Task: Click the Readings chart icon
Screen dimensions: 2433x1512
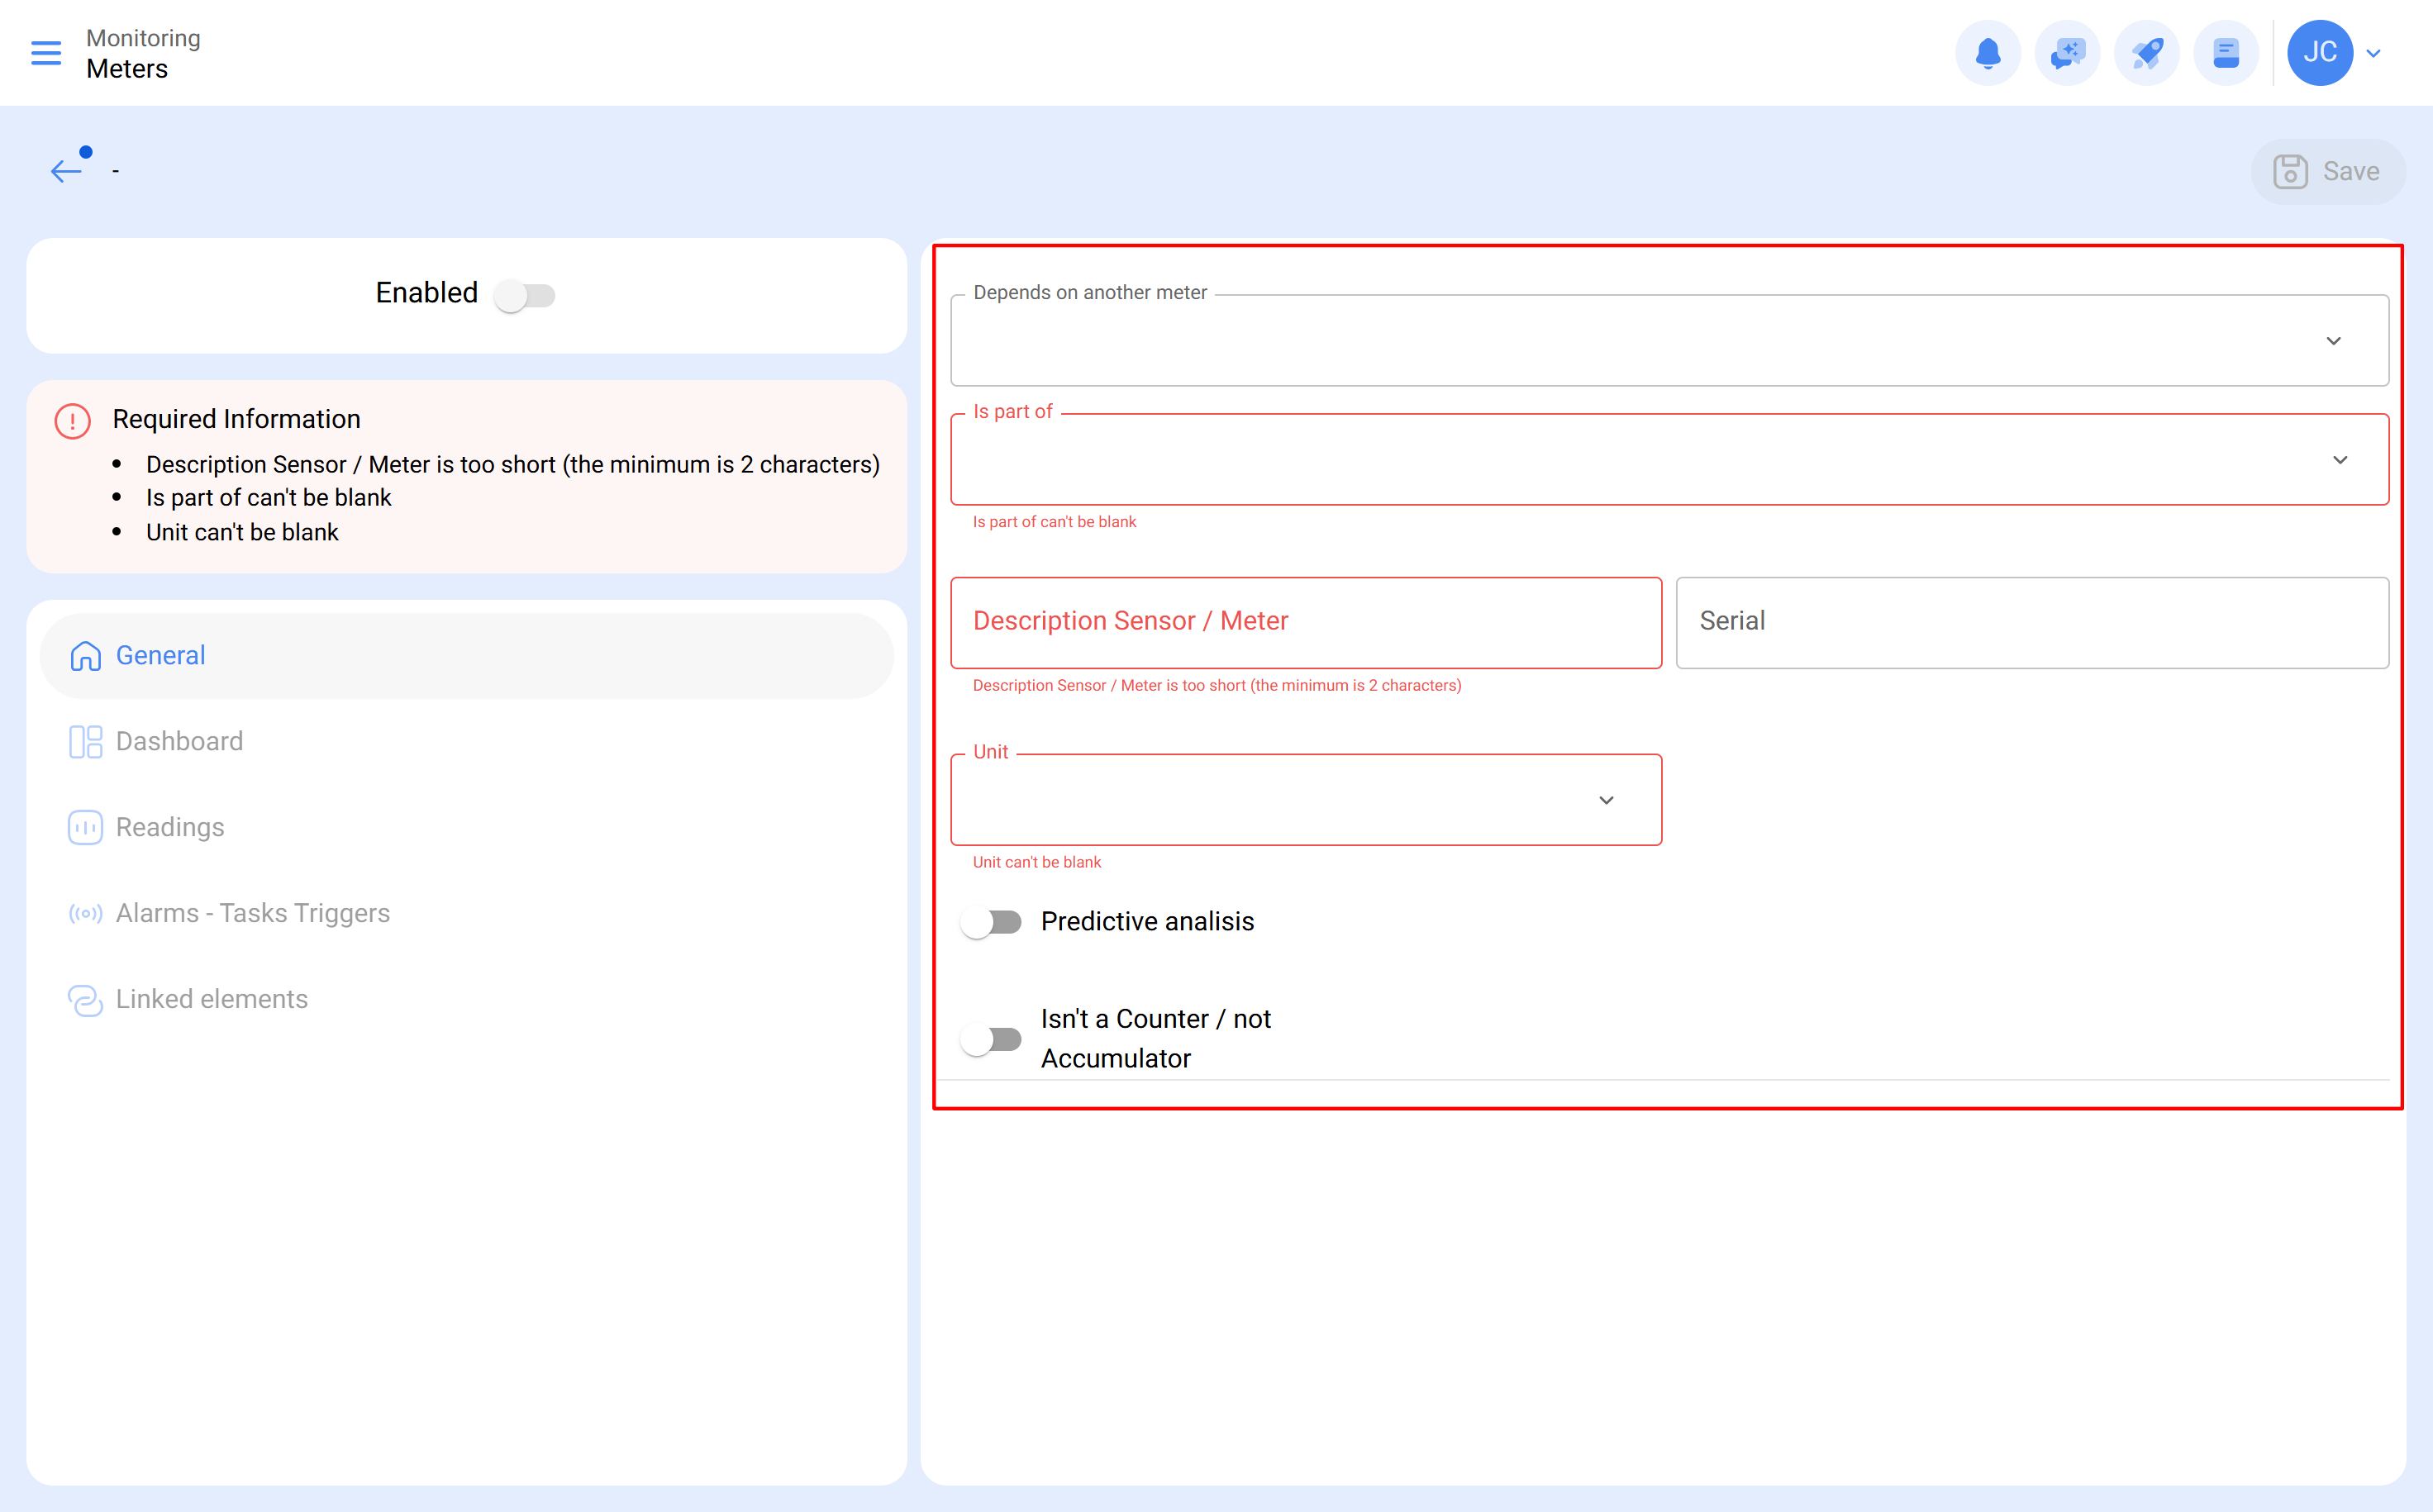Action: coord(85,828)
